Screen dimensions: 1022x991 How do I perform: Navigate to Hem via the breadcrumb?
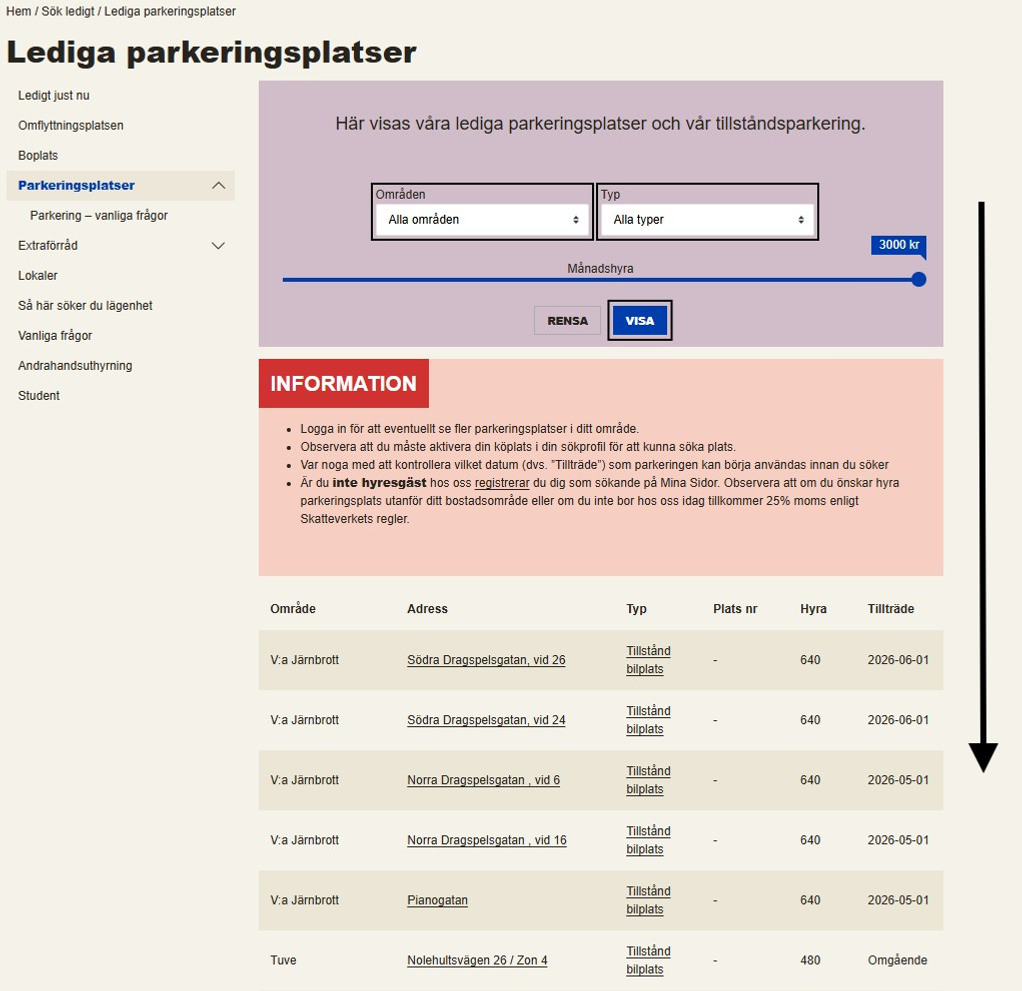[x=17, y=11]
